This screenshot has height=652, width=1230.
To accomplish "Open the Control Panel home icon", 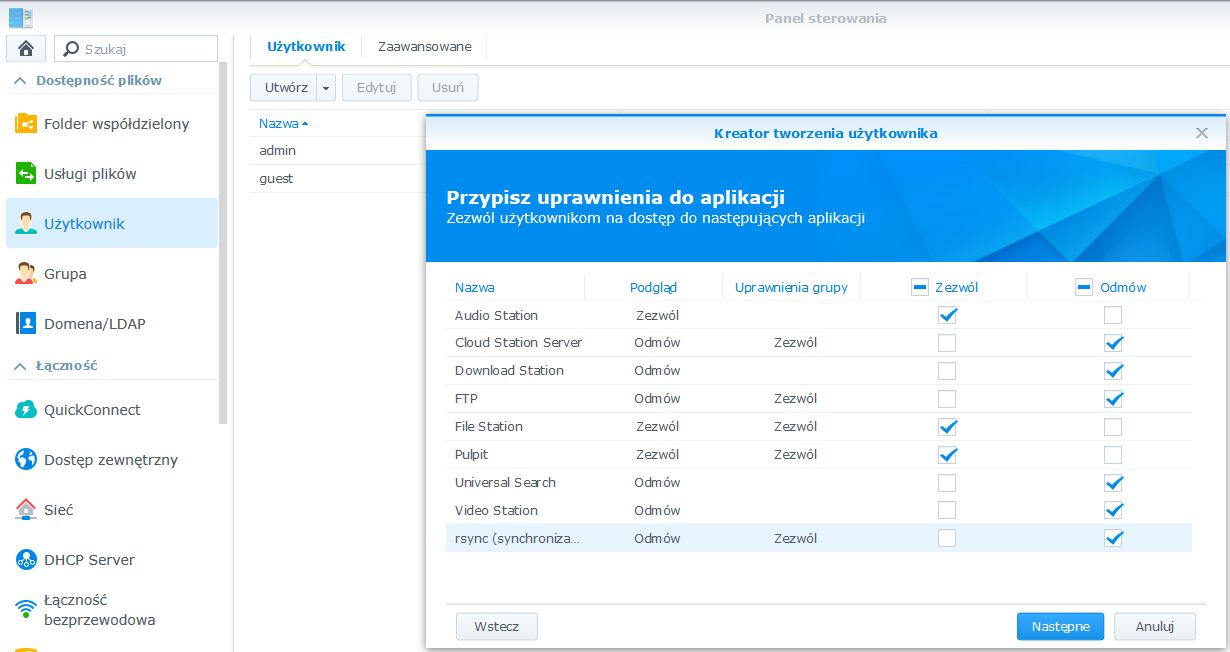I will coord(26,48).
